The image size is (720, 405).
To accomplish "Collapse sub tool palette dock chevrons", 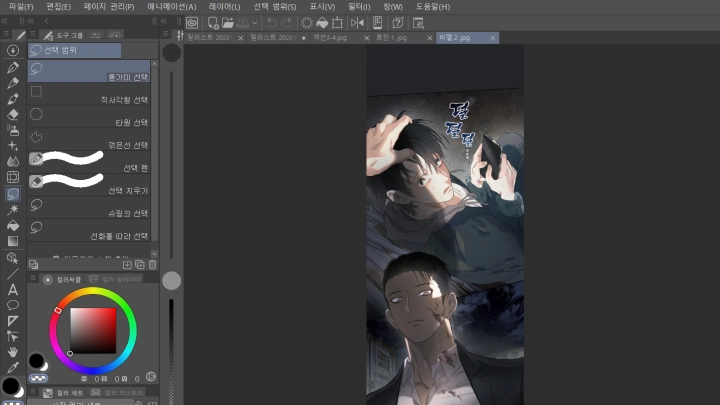I will [x=31, y=21].
